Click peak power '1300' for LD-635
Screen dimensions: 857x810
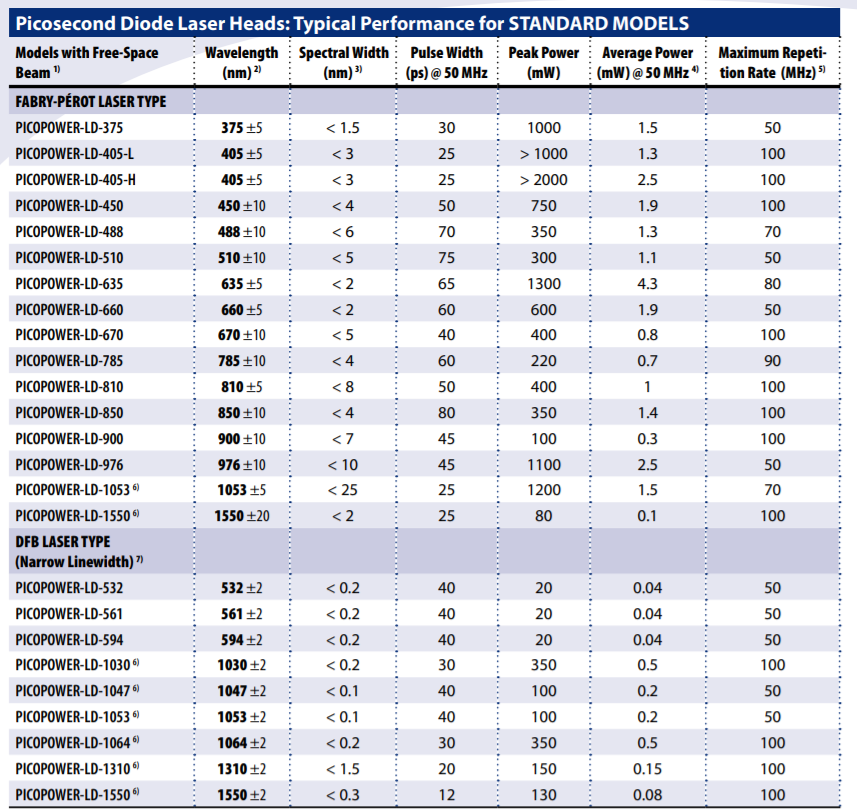click(x=544, y=284)
